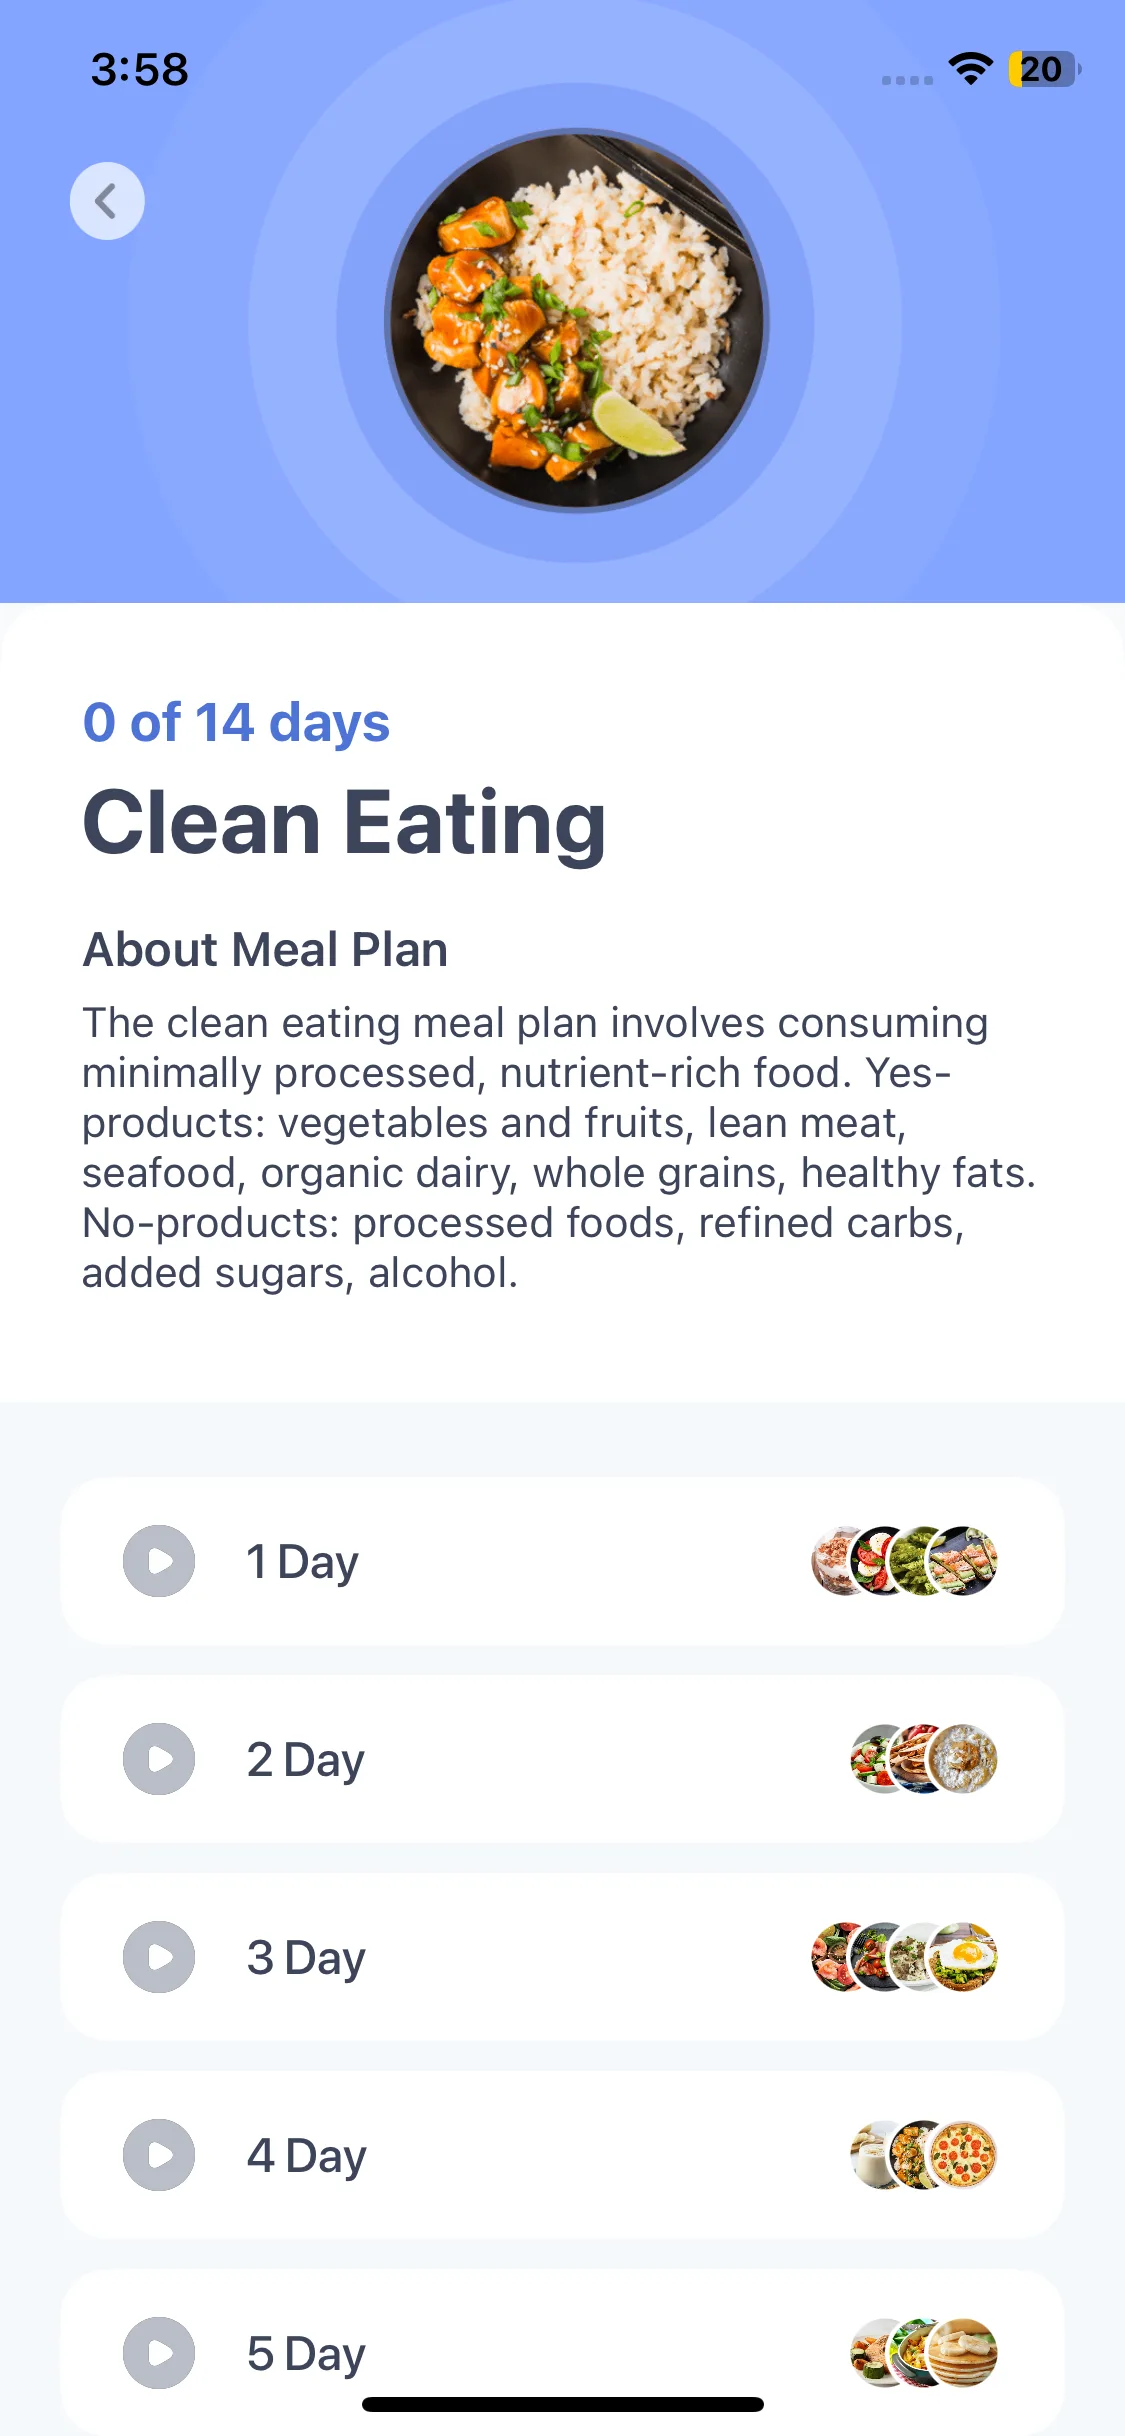Image resolution: width=1125 pixels, height=2436 pixels.
Task: Tap the Wi-Fi status icon
Action: pos(970,69)
